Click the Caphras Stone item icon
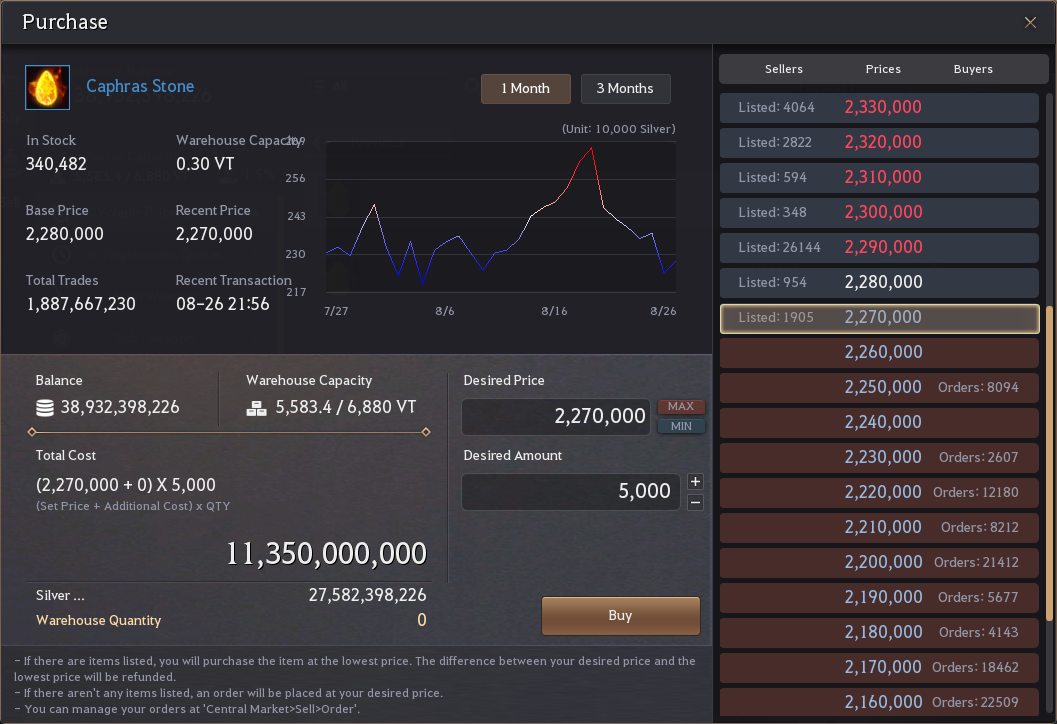 [48, 88]
